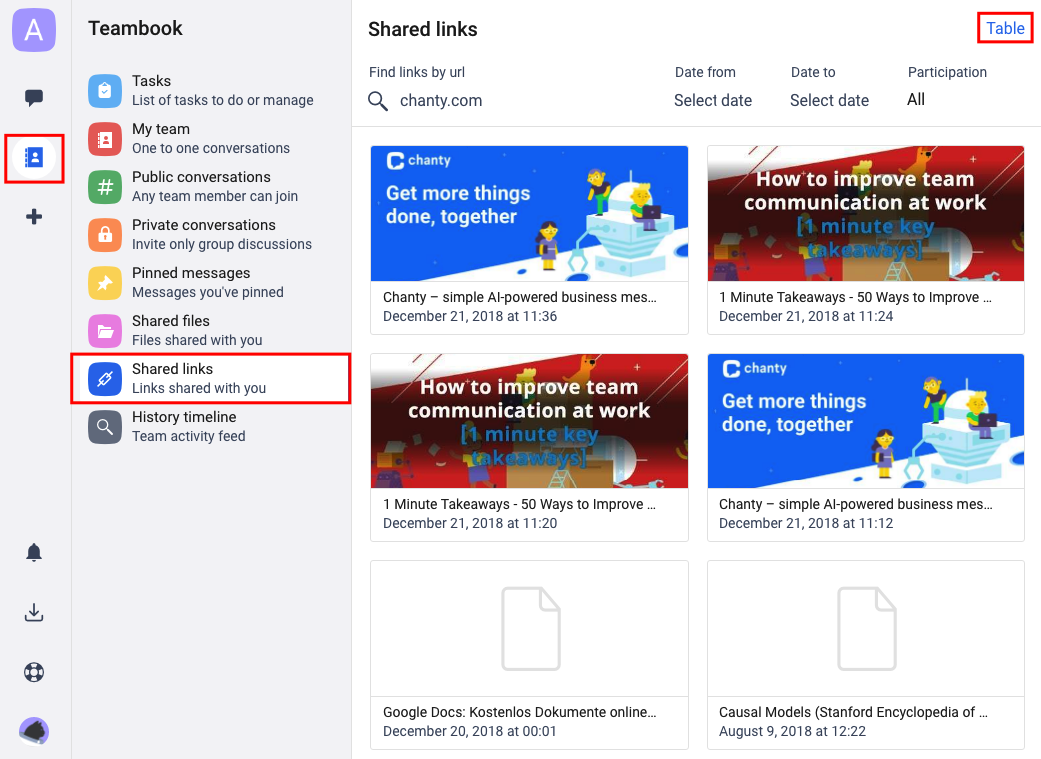Open Shared files section

tap(211, 331)
